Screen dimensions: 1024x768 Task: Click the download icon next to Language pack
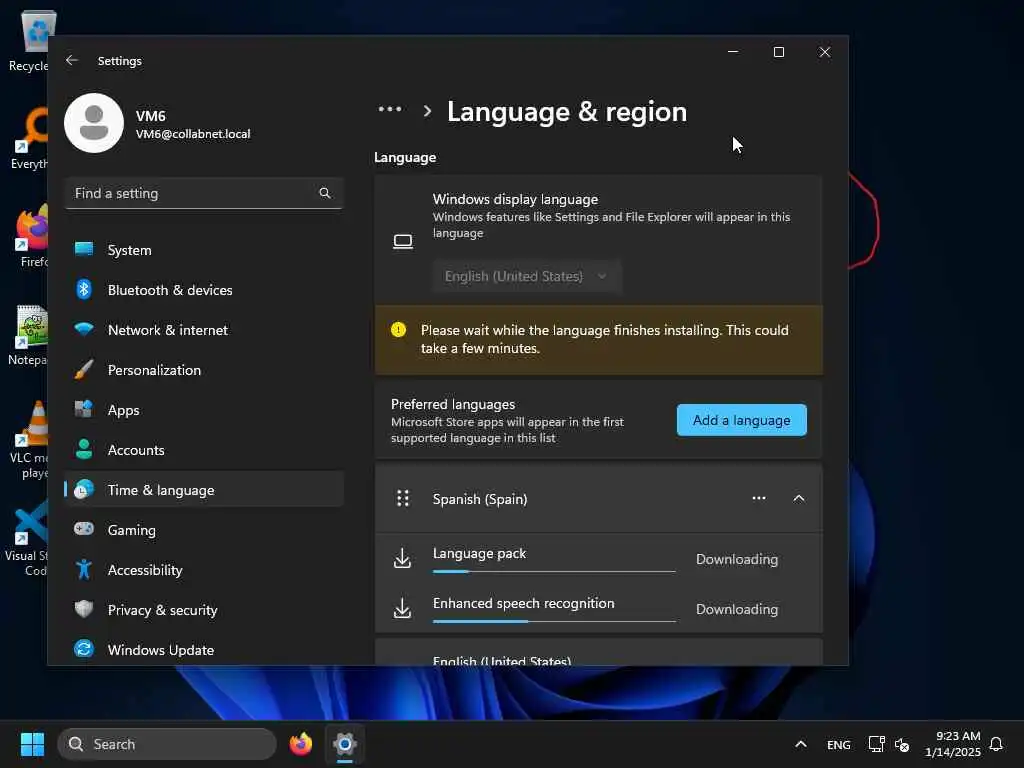(x=402, y=559)
